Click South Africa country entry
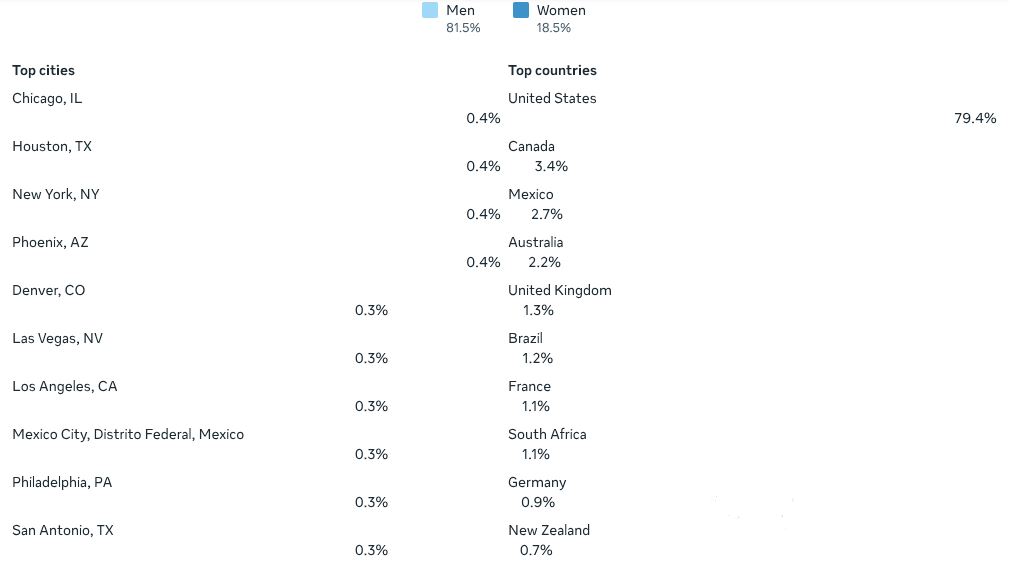This screenshot has width=1010, height=580. click(x=547, y=434)
